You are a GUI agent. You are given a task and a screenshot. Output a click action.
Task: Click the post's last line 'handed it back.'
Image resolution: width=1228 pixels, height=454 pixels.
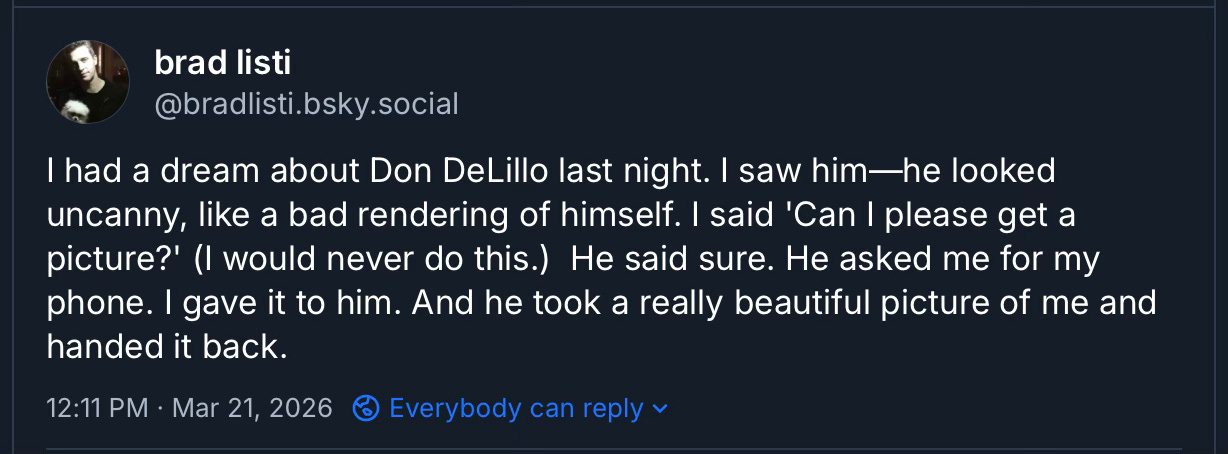click(166, 347)
